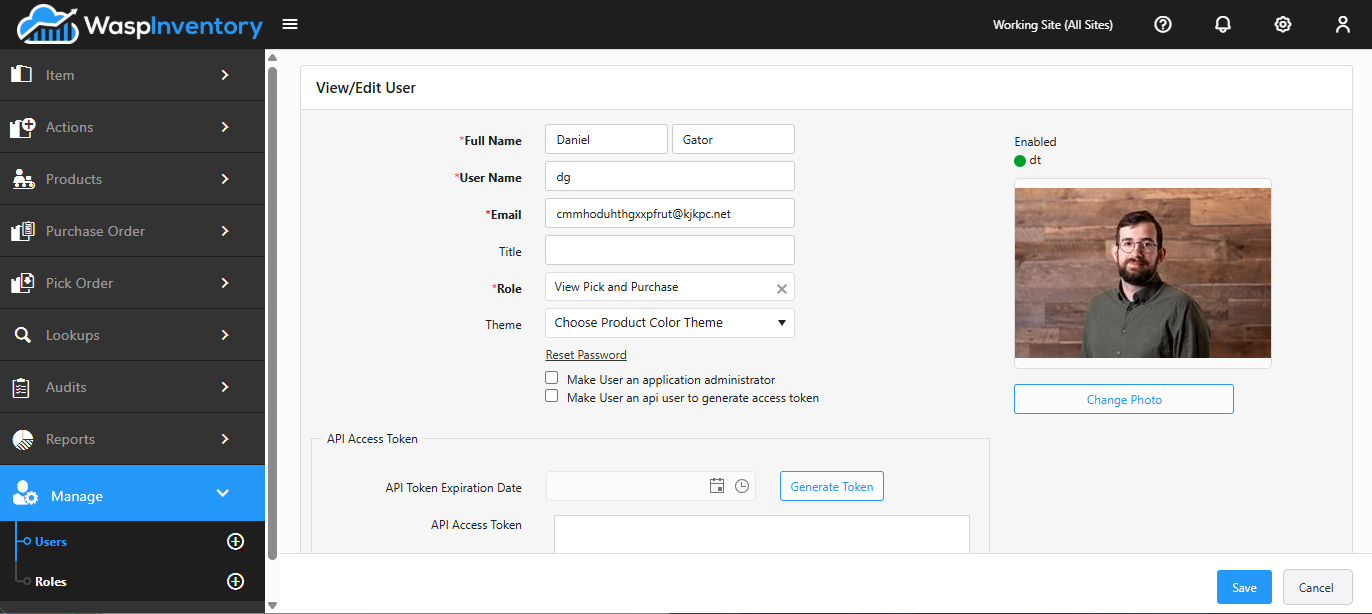
Task: Click the first name field containing Daniel
Action: 606,139
